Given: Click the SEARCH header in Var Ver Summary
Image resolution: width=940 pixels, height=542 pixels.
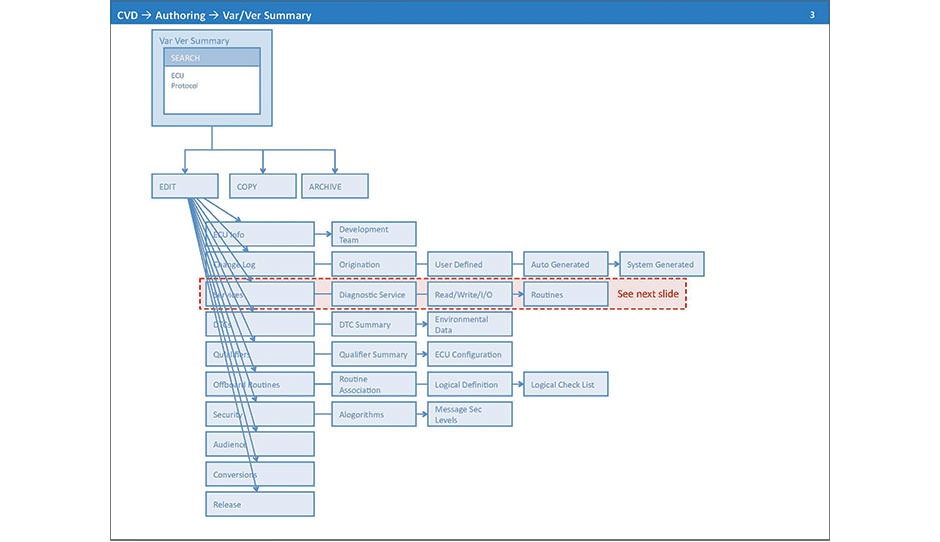Looking at the screenshot, I should (x=212, y=58).
